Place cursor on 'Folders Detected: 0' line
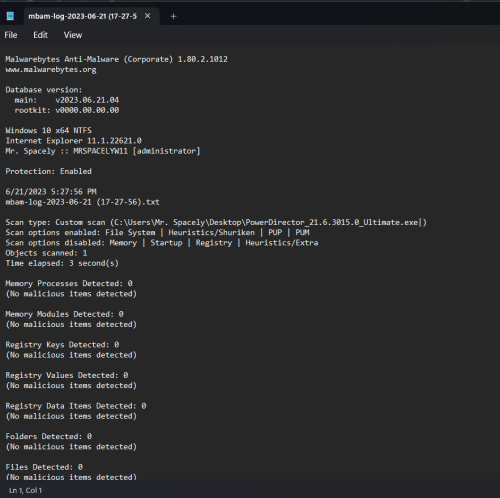The width and height of the screenshot is (500, 498). coord(49,436)
